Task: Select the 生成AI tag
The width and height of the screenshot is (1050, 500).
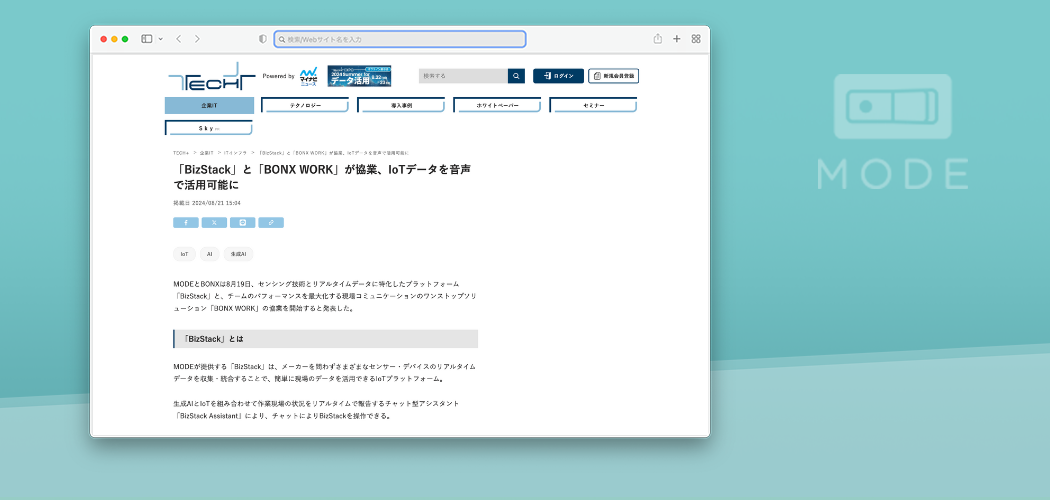Action: (x=238, y=254)
